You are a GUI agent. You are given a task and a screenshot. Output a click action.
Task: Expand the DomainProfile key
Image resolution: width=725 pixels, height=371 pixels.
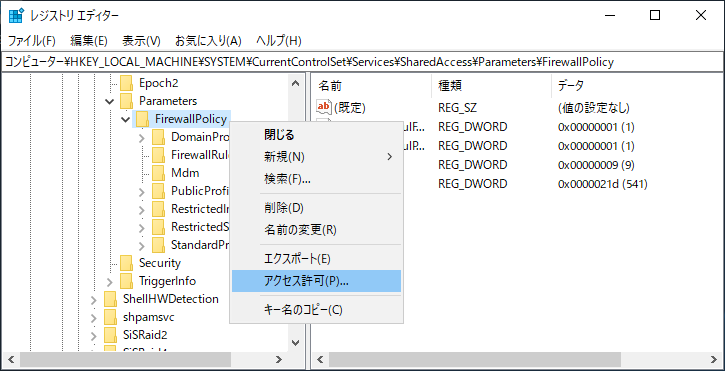click(x=142, y=137)
